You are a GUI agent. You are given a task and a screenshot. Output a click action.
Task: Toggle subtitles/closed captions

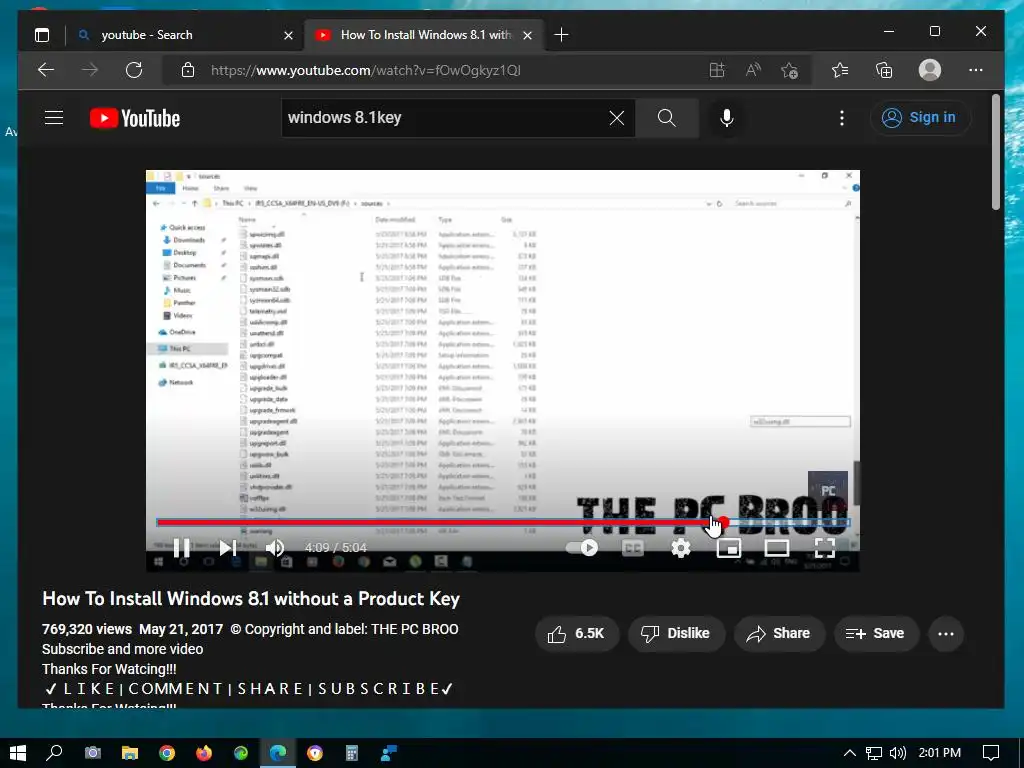[x=632, y=547]
